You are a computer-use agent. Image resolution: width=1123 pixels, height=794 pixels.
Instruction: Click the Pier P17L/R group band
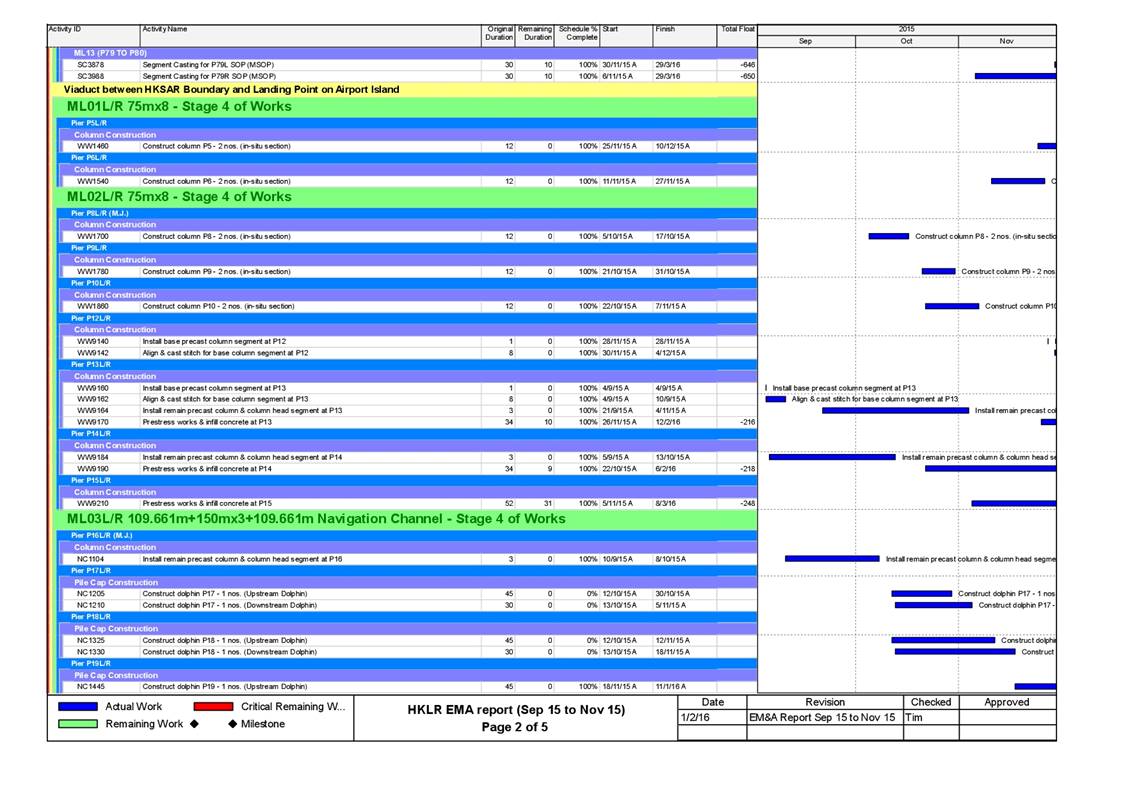pos(407,571)
